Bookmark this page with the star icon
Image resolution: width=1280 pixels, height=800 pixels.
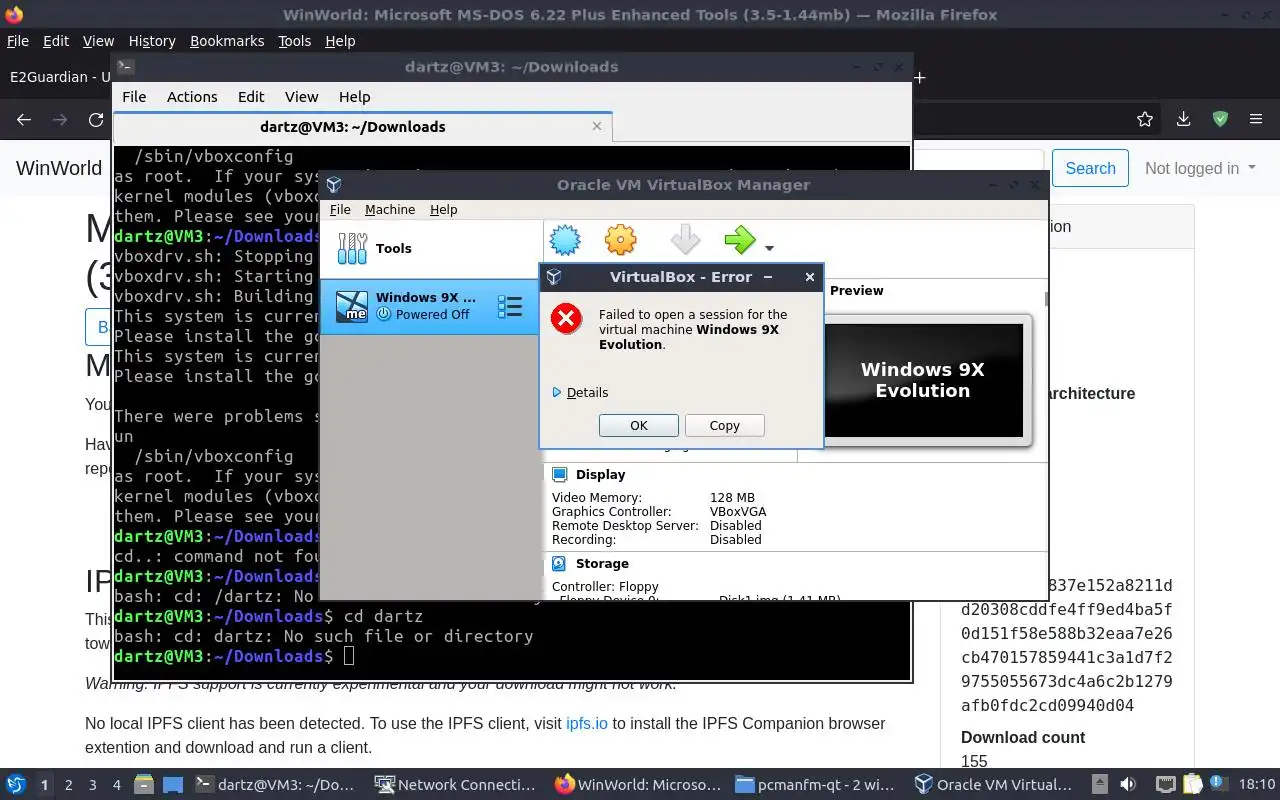point(1145,119)
